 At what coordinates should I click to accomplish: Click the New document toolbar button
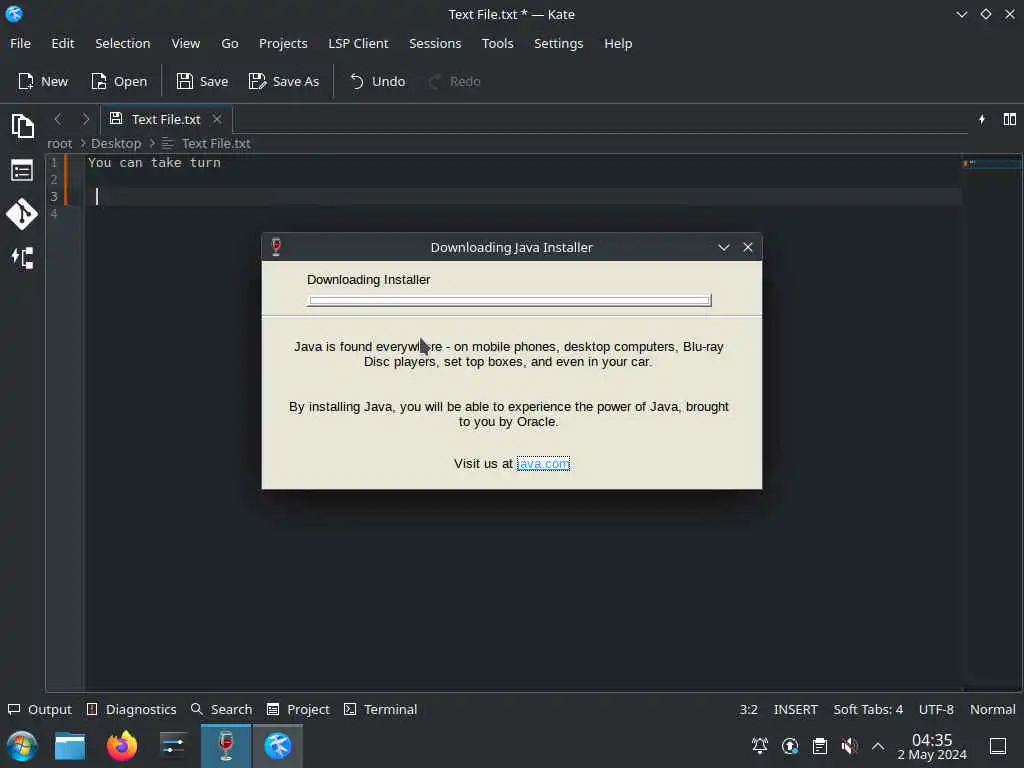43,81
